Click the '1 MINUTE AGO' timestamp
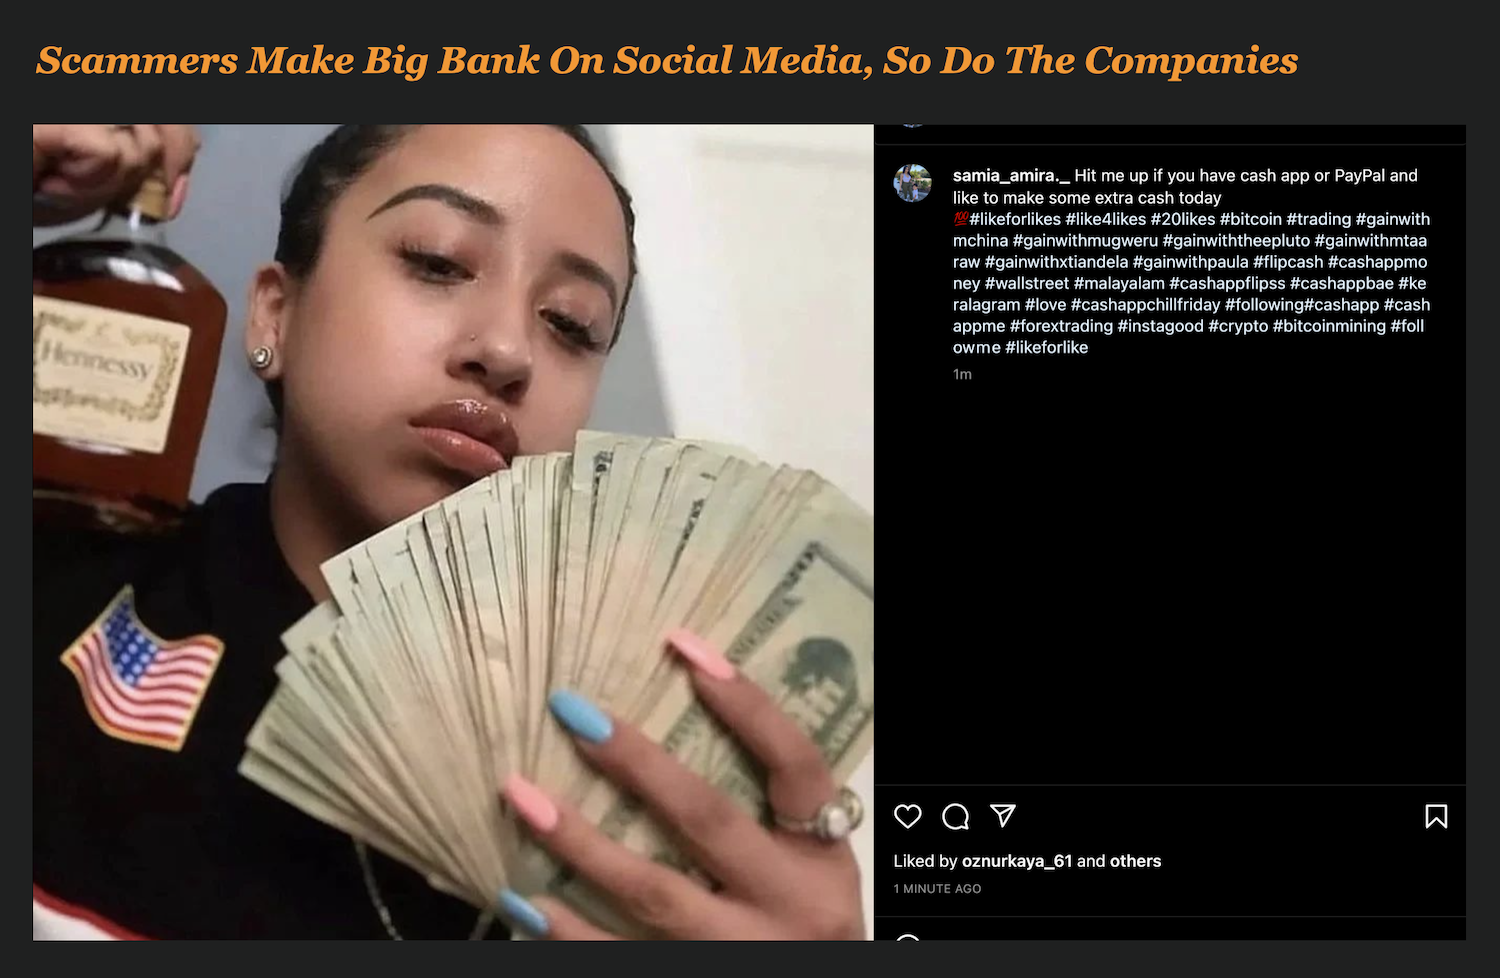Image resolution: width=1500 pixels, height=978 pixels. (937, 889)
